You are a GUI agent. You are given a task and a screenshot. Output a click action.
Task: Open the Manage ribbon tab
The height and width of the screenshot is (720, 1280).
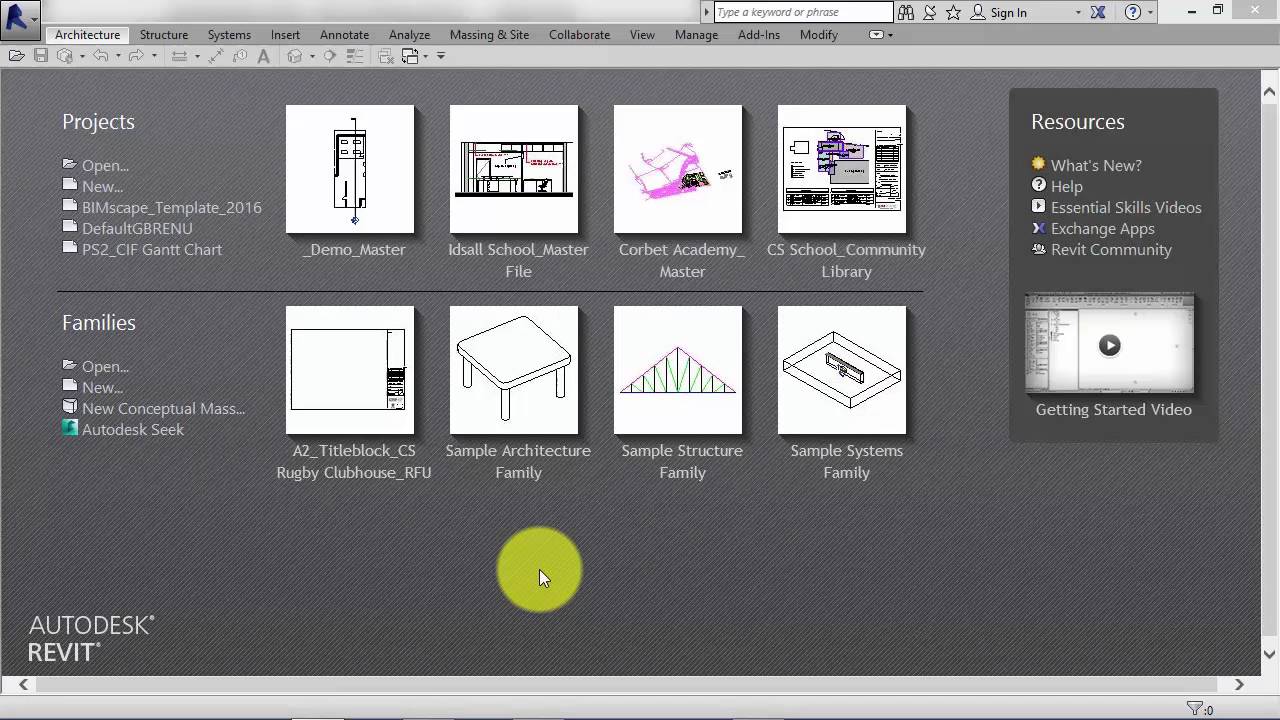[x=696, y=35]
